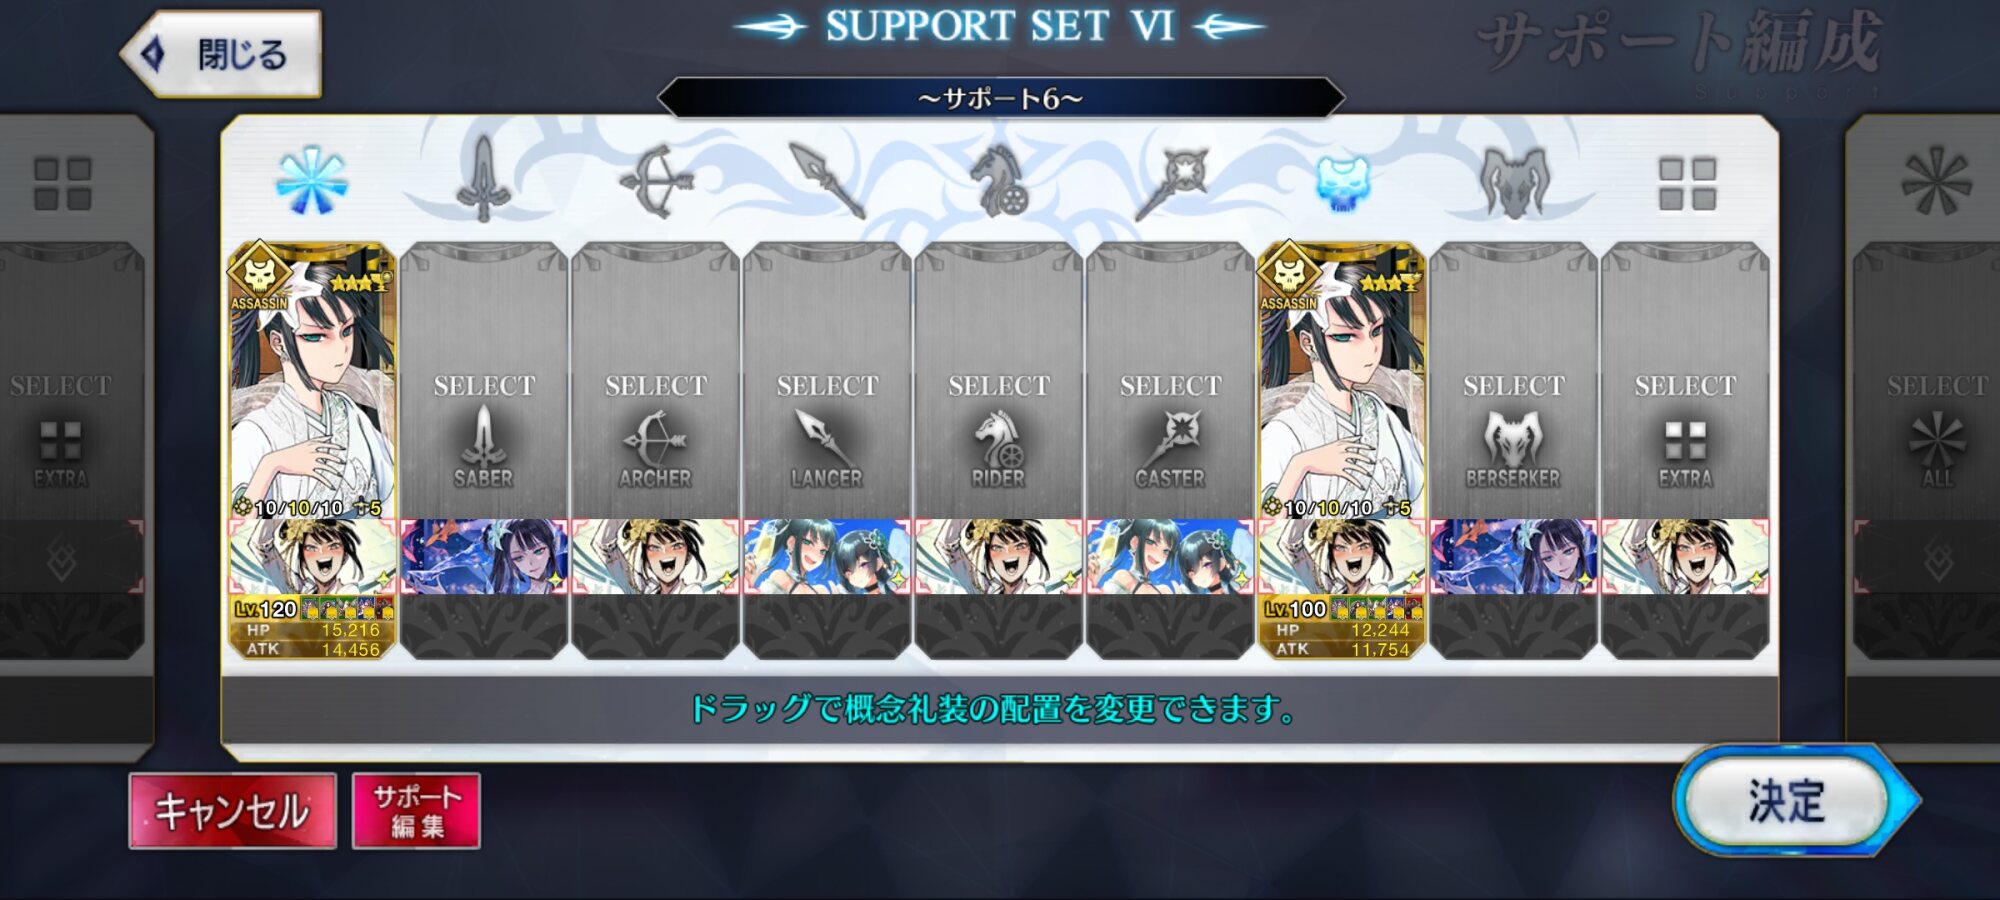Select the All classes snowflake icon
This screenshot has width=2000, height=900.
coord(312,181)
